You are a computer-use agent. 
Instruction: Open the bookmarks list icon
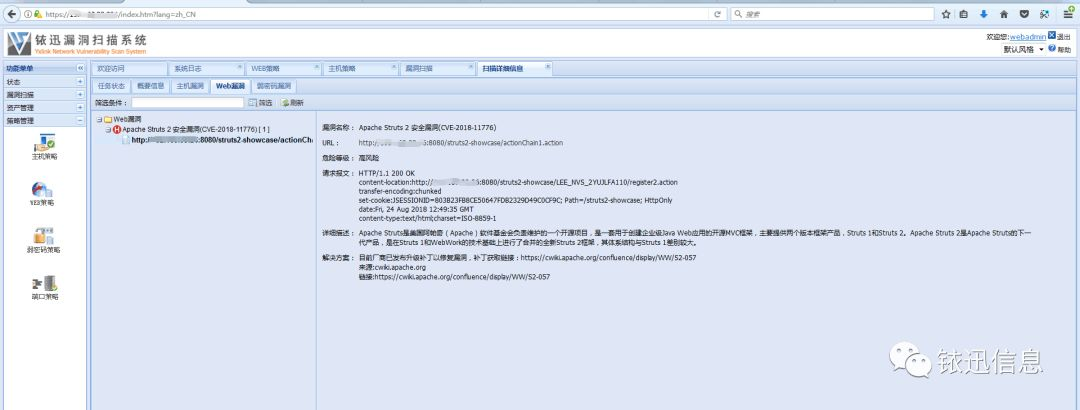[964, 14]
